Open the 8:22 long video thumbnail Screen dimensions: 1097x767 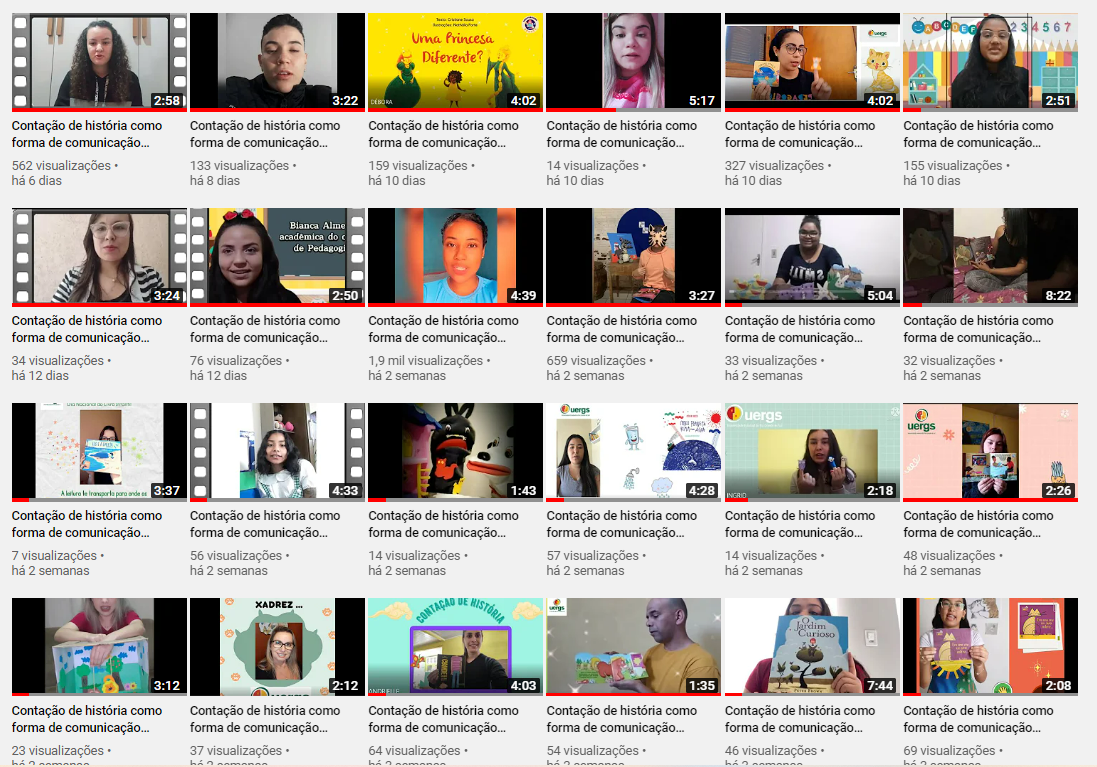990,256
